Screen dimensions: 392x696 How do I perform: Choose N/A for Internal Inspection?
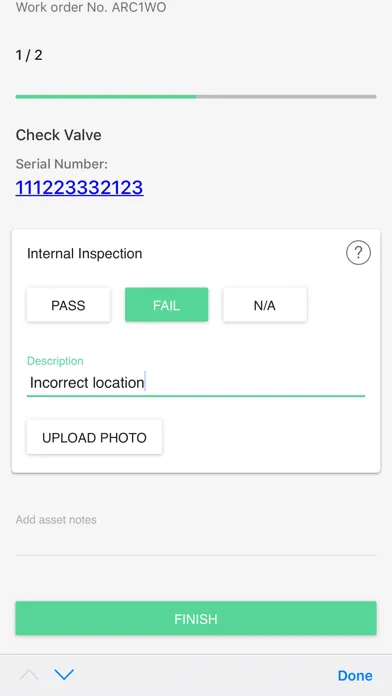(265, 305)
